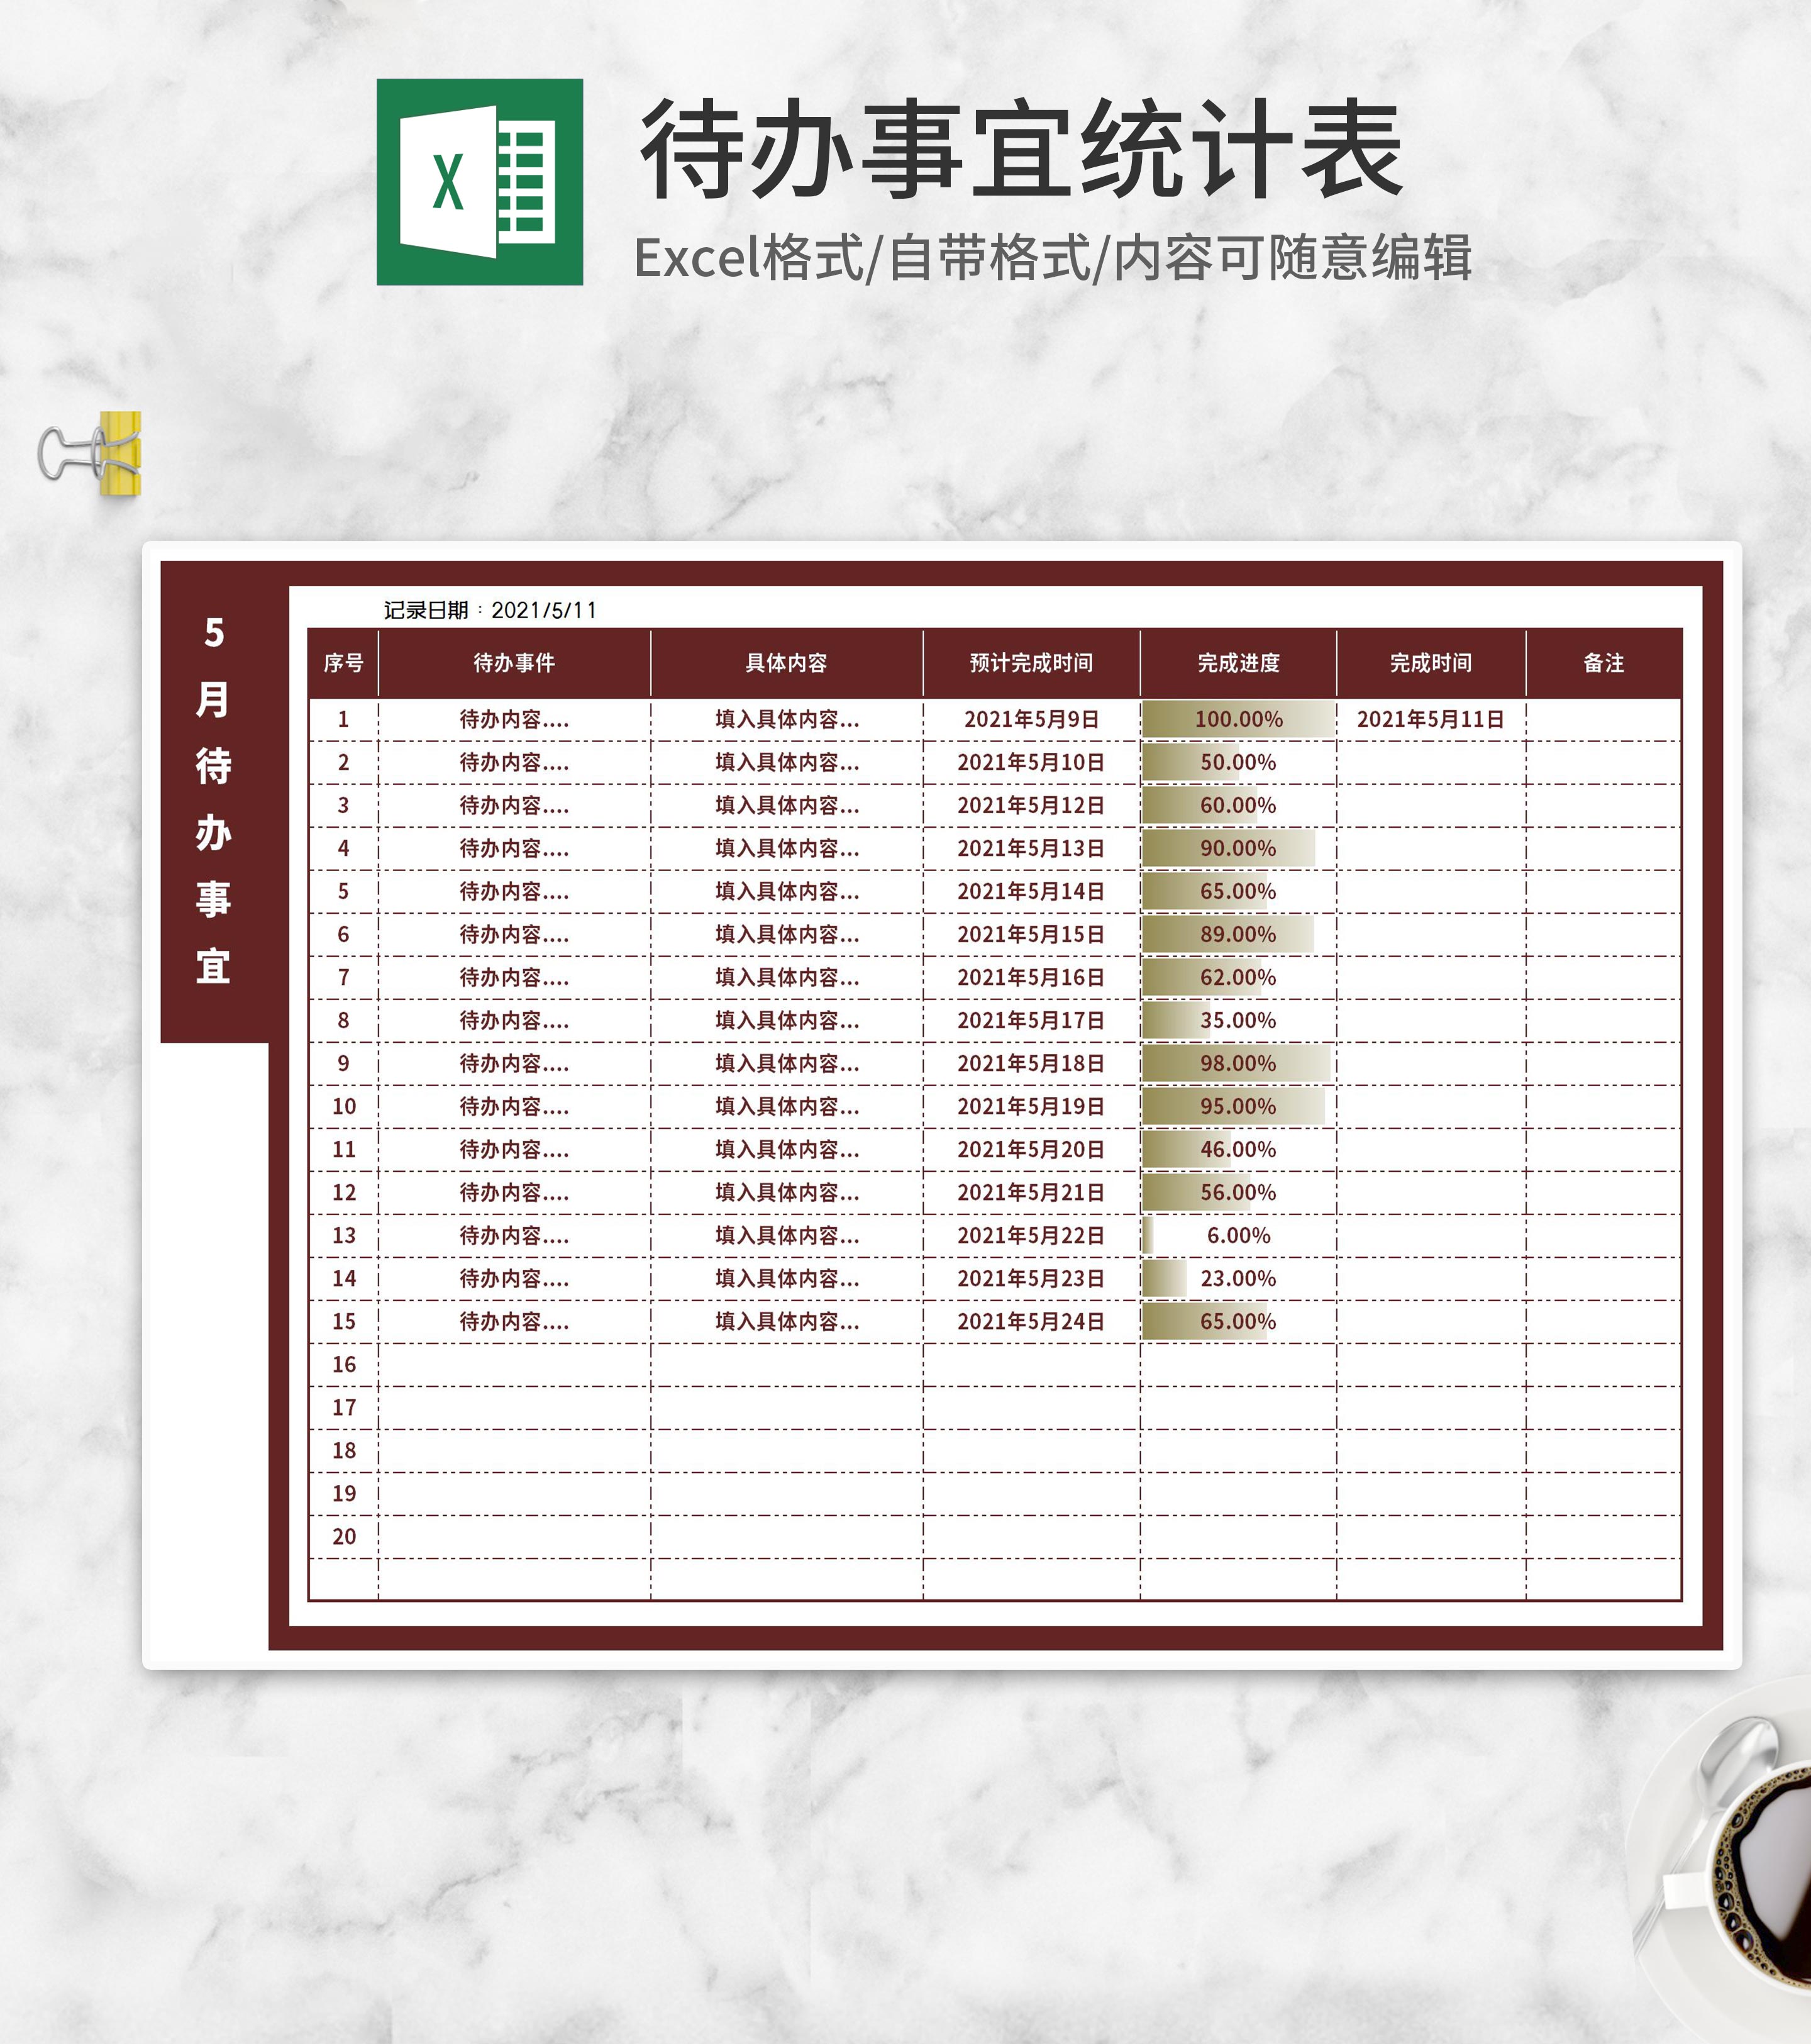Select the 完成进度 column header

tap(1238, 663)
